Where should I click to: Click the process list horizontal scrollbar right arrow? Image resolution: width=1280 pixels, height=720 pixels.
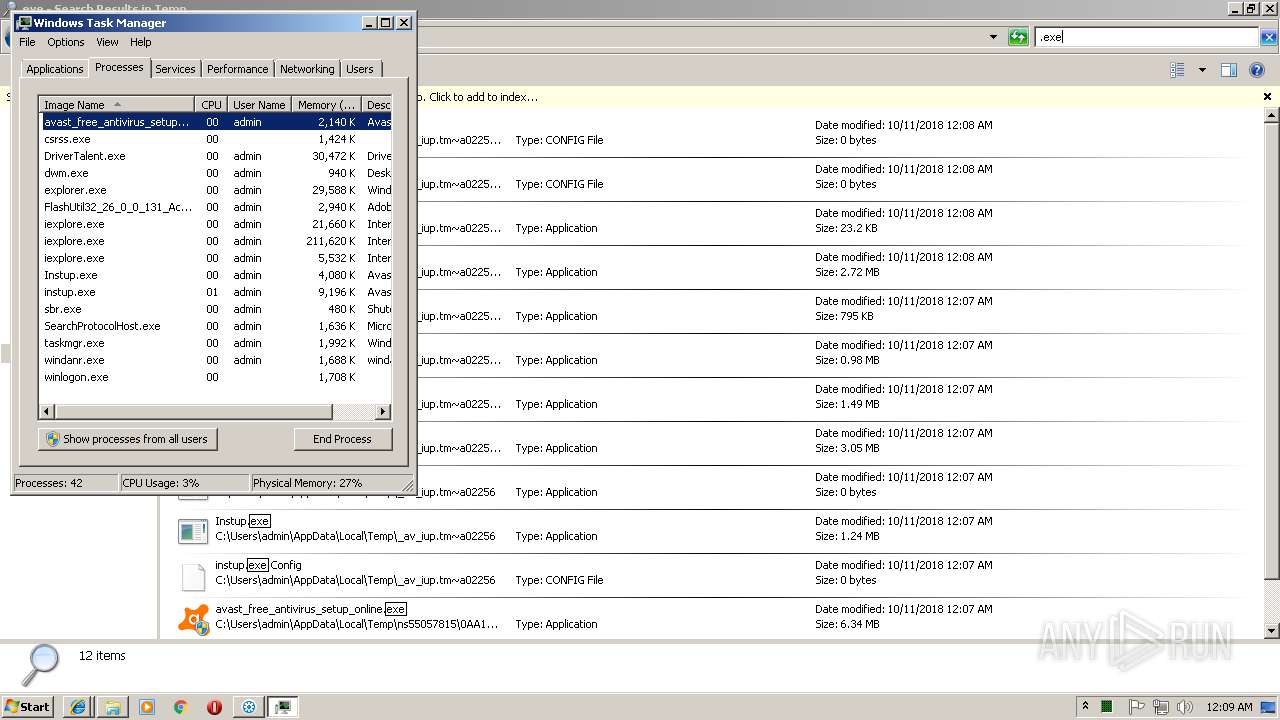(x=382, y=411)
